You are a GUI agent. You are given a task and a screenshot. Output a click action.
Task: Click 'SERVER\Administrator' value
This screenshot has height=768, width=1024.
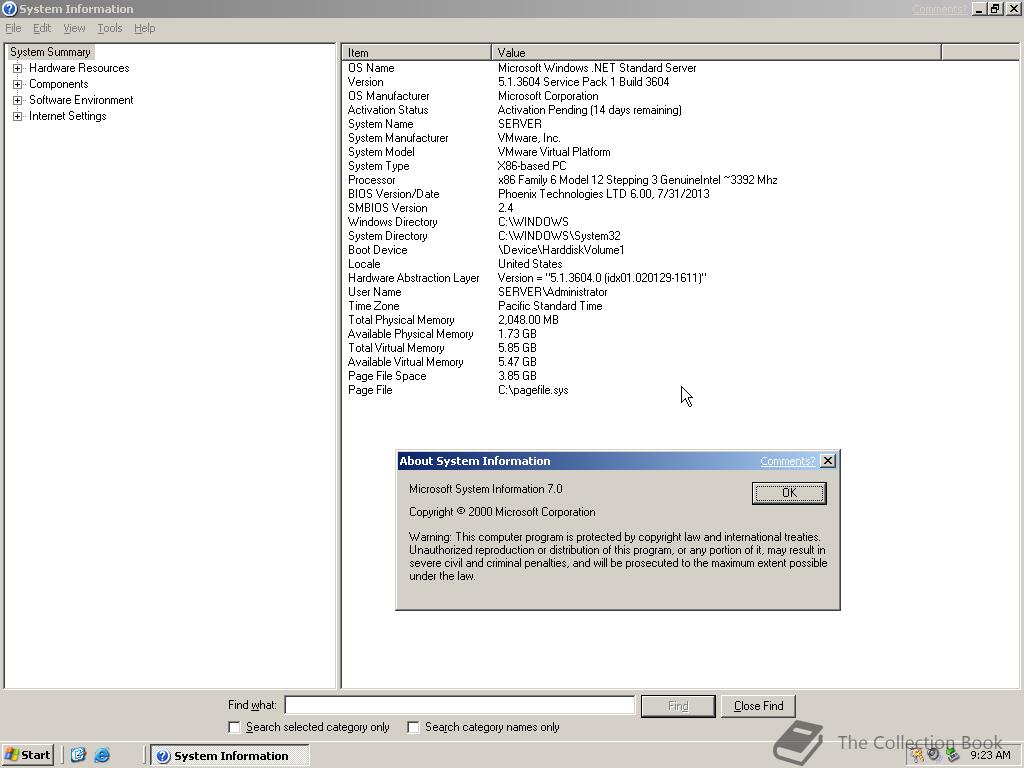[x=552, y=292]
